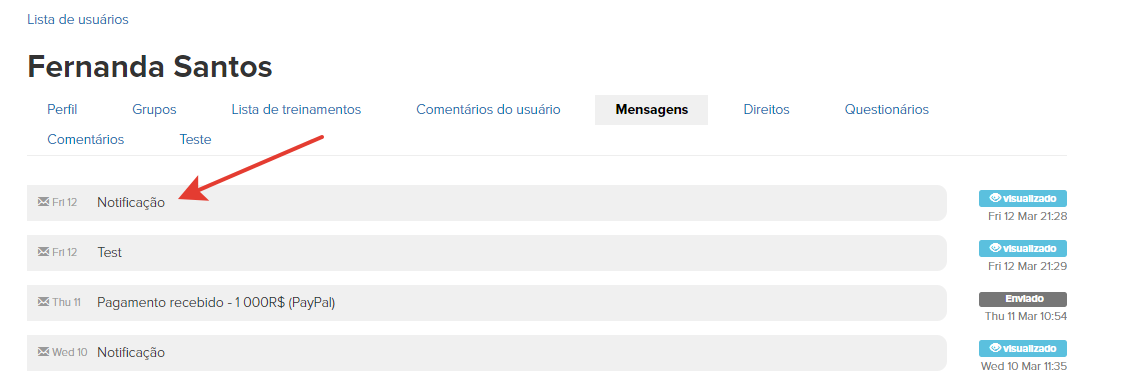This screenshot has width=1131, height=383.
Task: Open the Test message row
Action: 486,252
